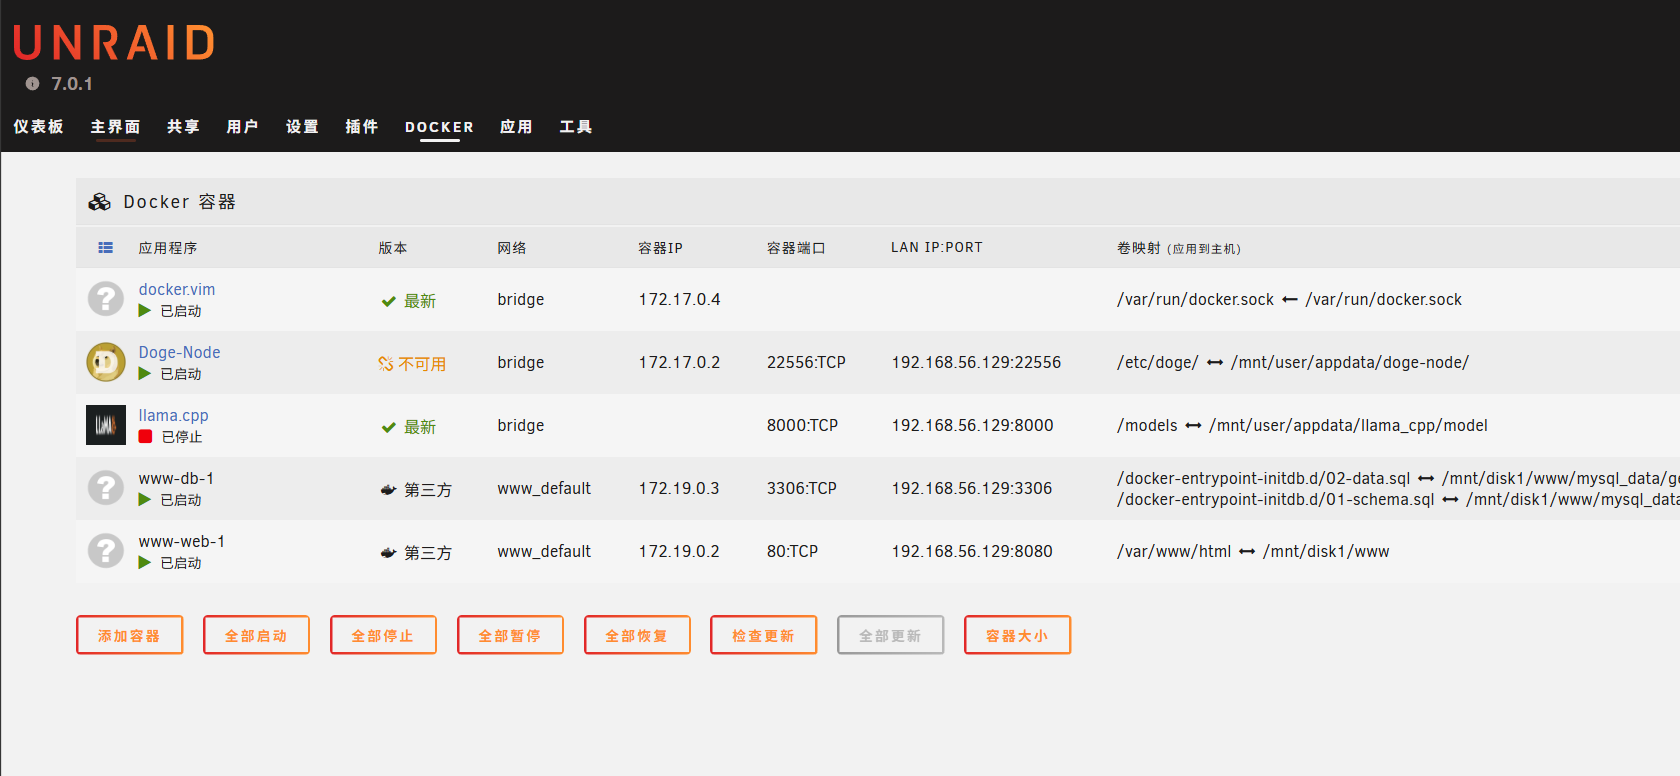This screenshot has width=1680, height=776.
Task: Click the /etc/doge/ volume mapping path
Action: click(1157, 362)
